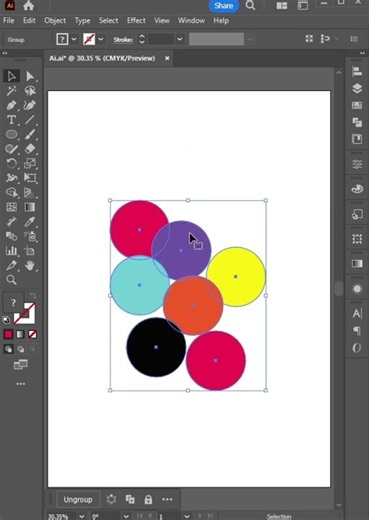Expand the toolbar collapse arrows at left
Image resolution: width=369 pixels, height=520 pixels.
point(5,53)
